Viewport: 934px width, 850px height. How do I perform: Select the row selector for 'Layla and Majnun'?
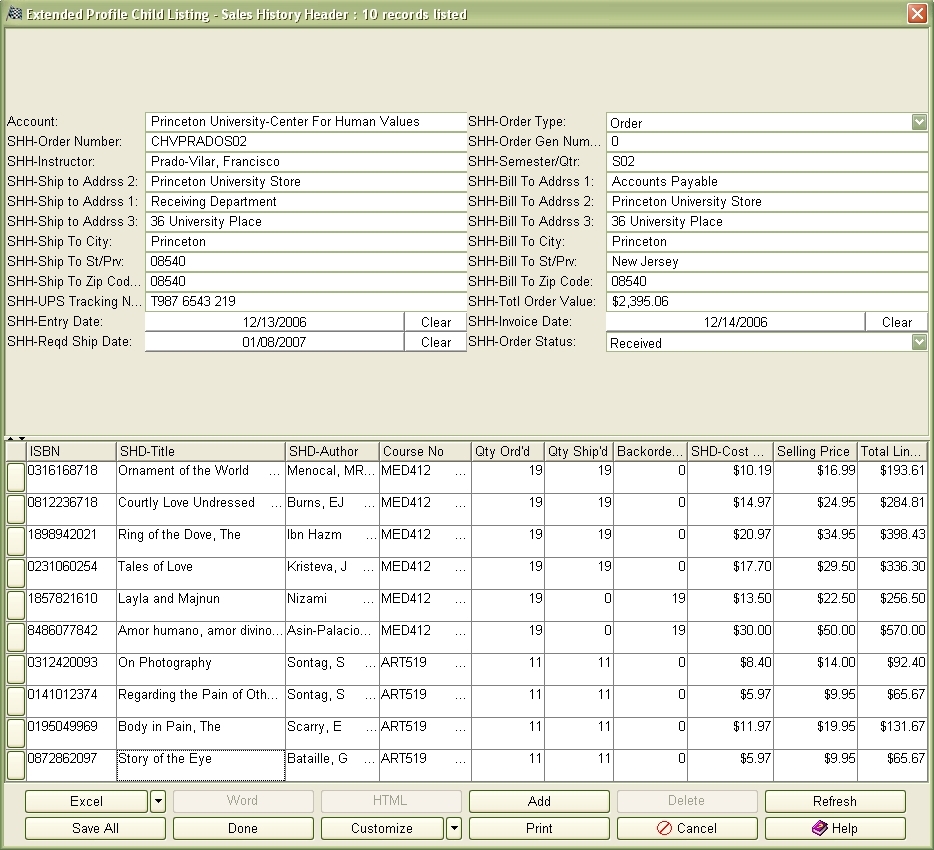point(14,604)
